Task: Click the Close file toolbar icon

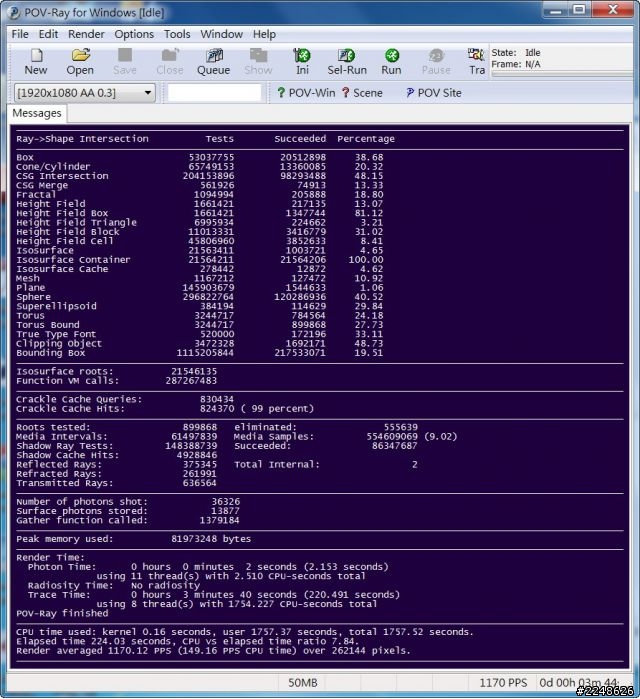Action: tap(169, 62)
